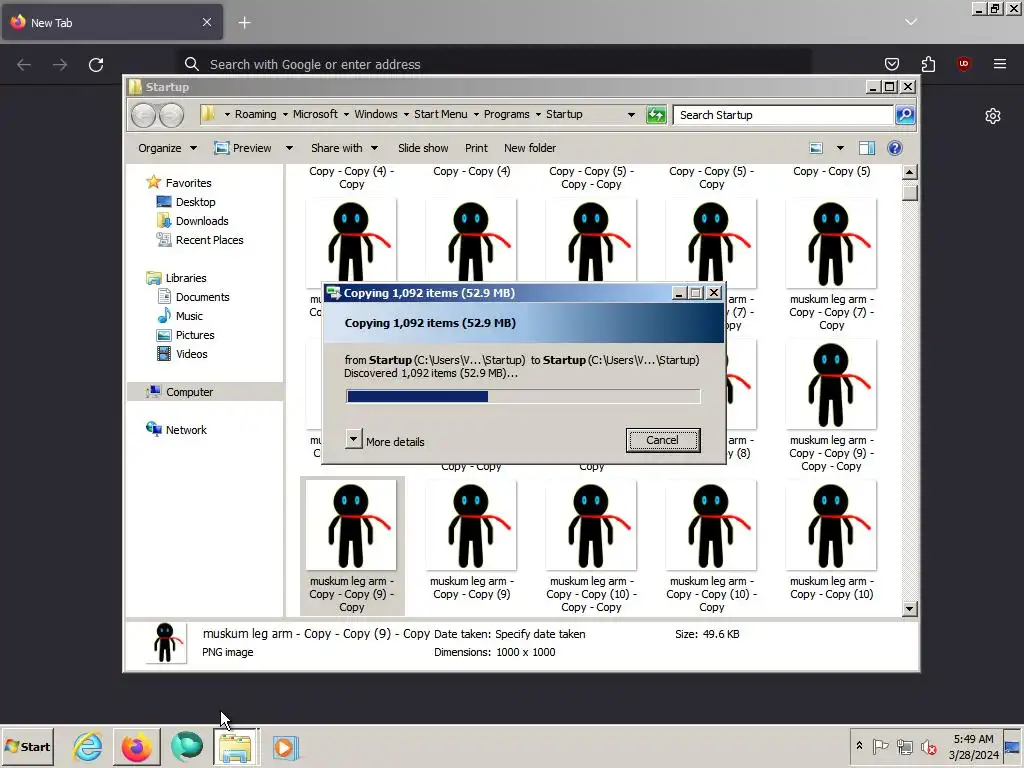Click the green globe taskbar icon
This screenshot has width=1024, height=768.
coord(187,746)
